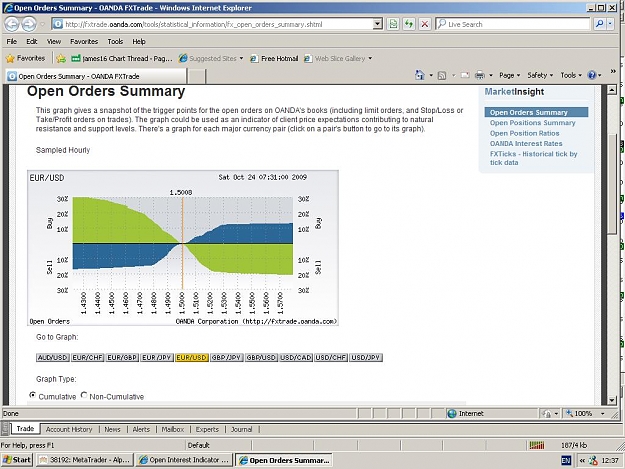Go to the EUR/USD graph

point(192,357)
